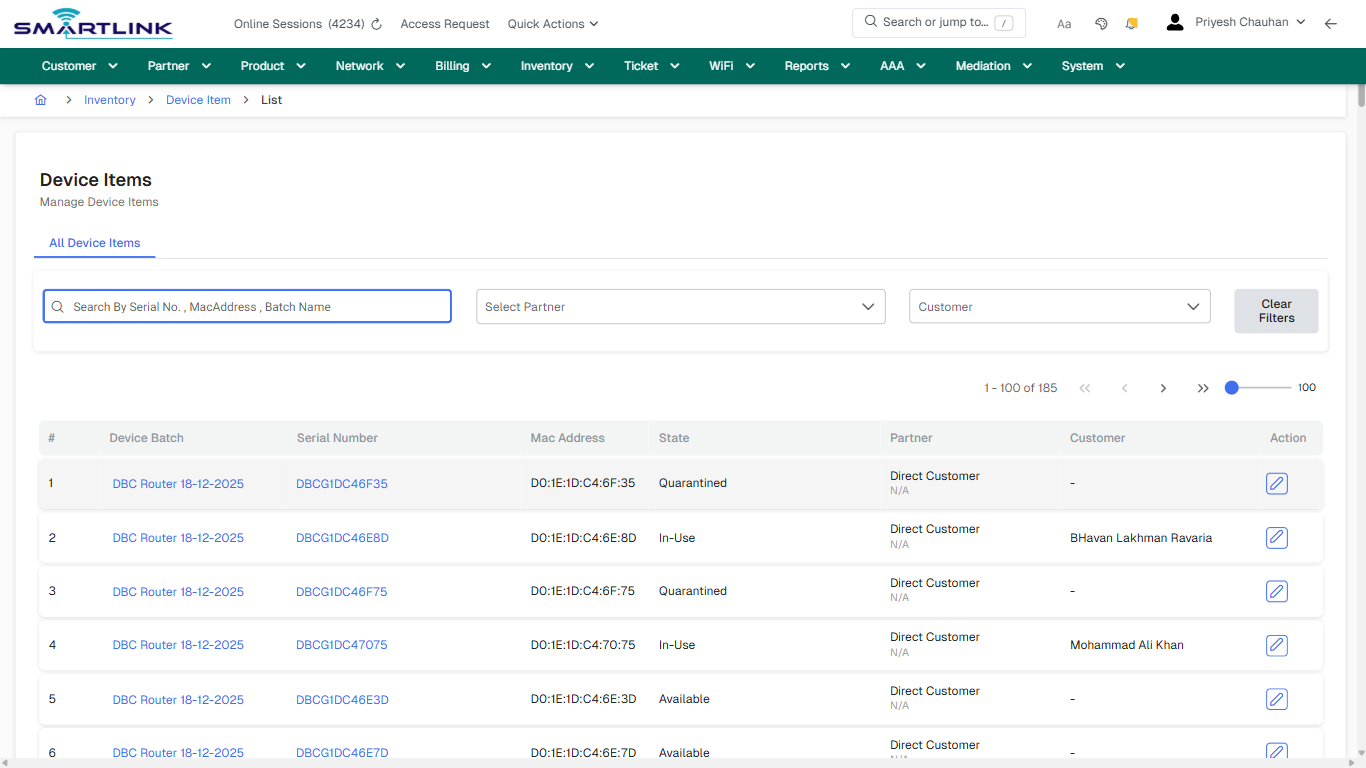Switch to the All Device Items tab
Image resolution: width=1366 pixels, height=768 pixels.
(94, 243)
